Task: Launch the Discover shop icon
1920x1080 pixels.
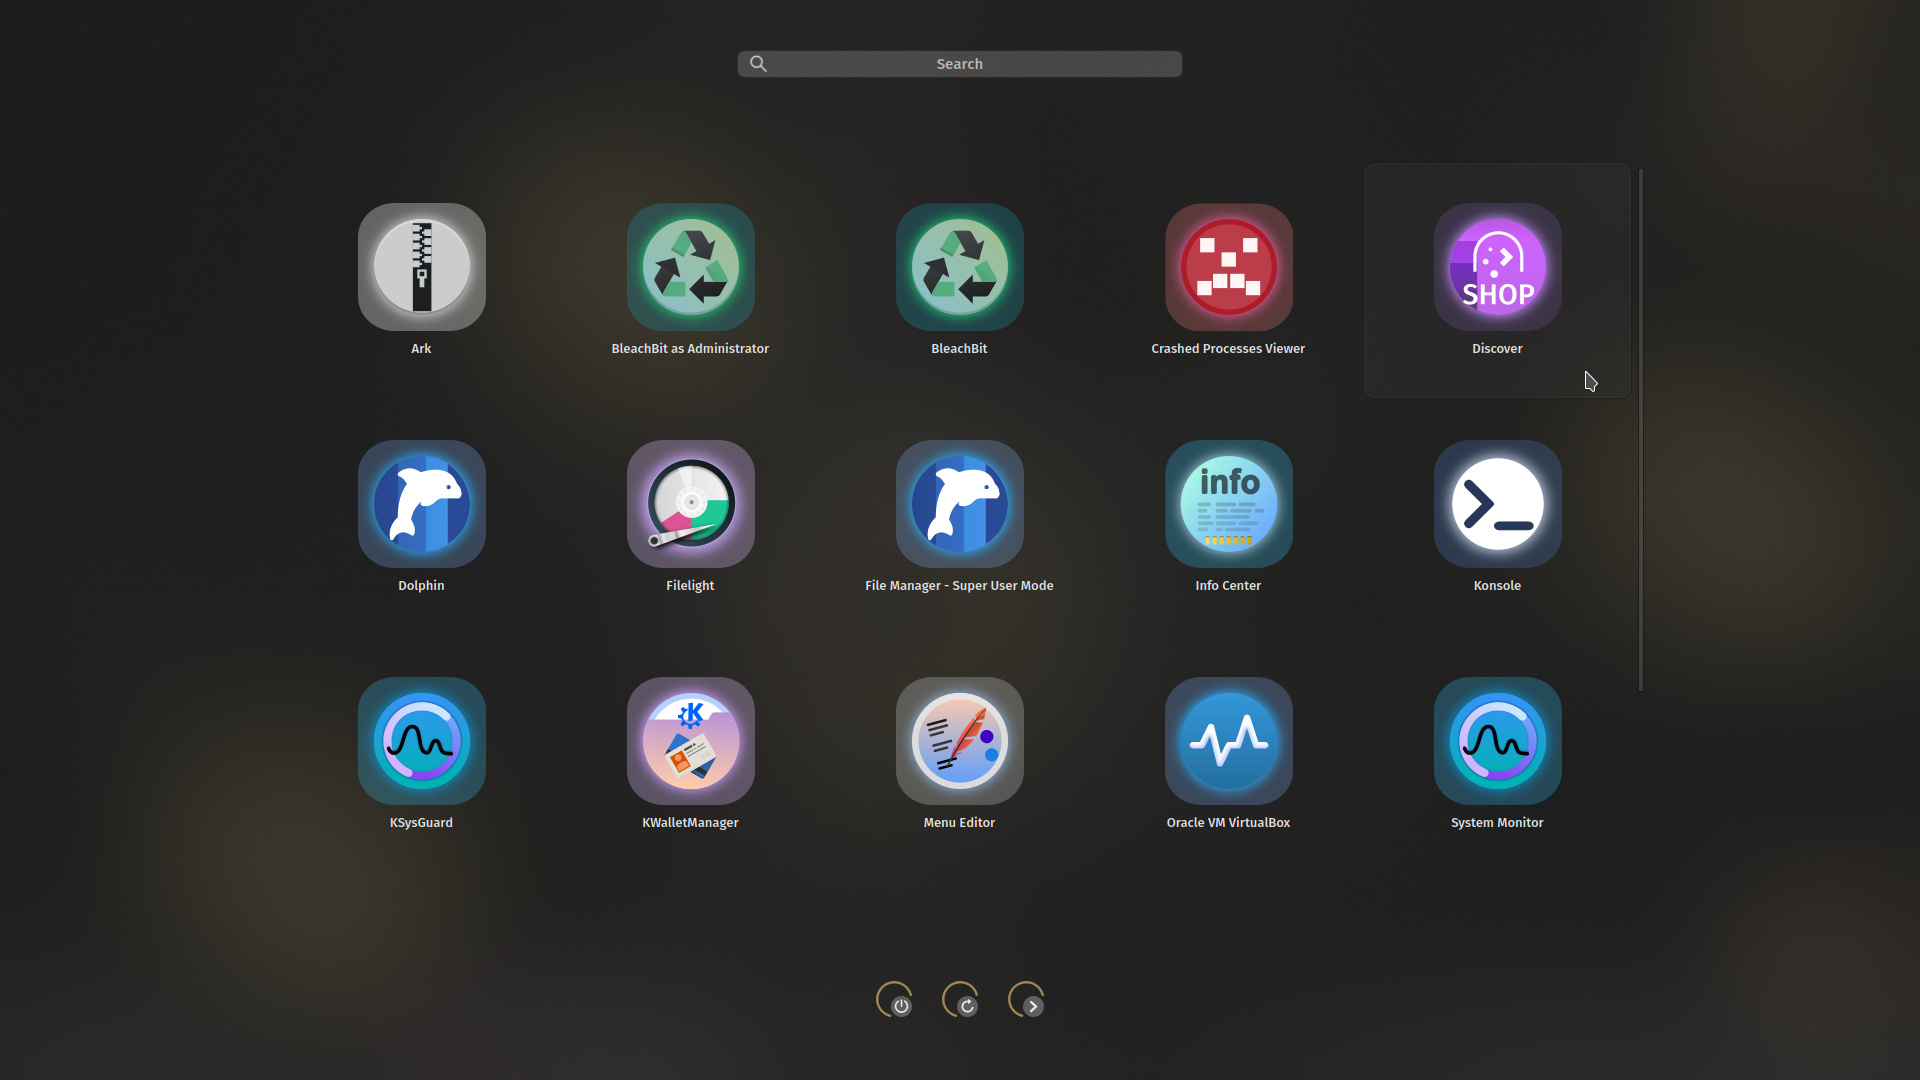Action: 1497,267
